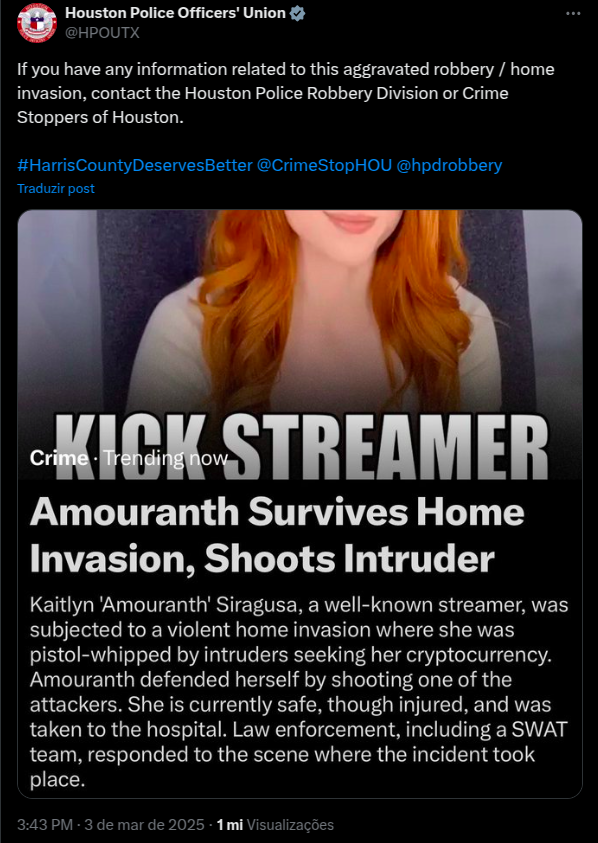Open the three-dot more options menu
The height and width of the screenshot is (843, 598).
click(x=573, y=13)
